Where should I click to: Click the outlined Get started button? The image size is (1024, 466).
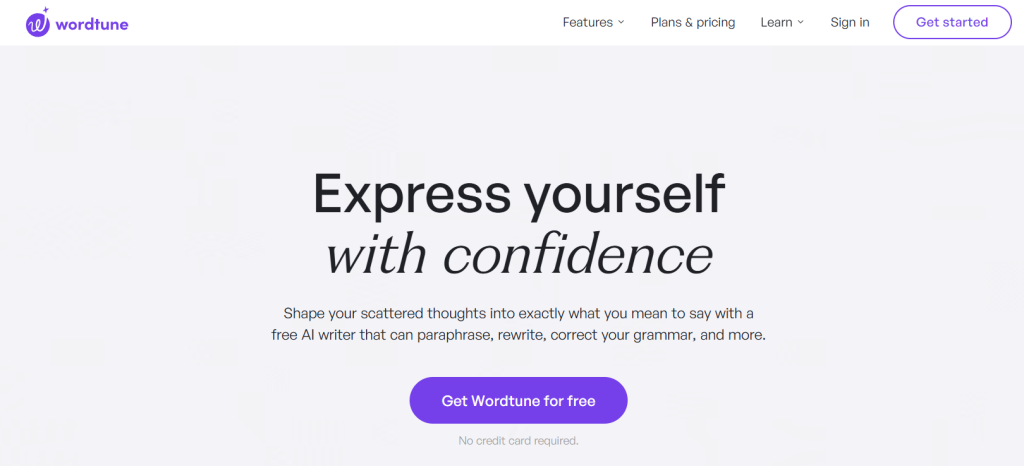(952, 22)
